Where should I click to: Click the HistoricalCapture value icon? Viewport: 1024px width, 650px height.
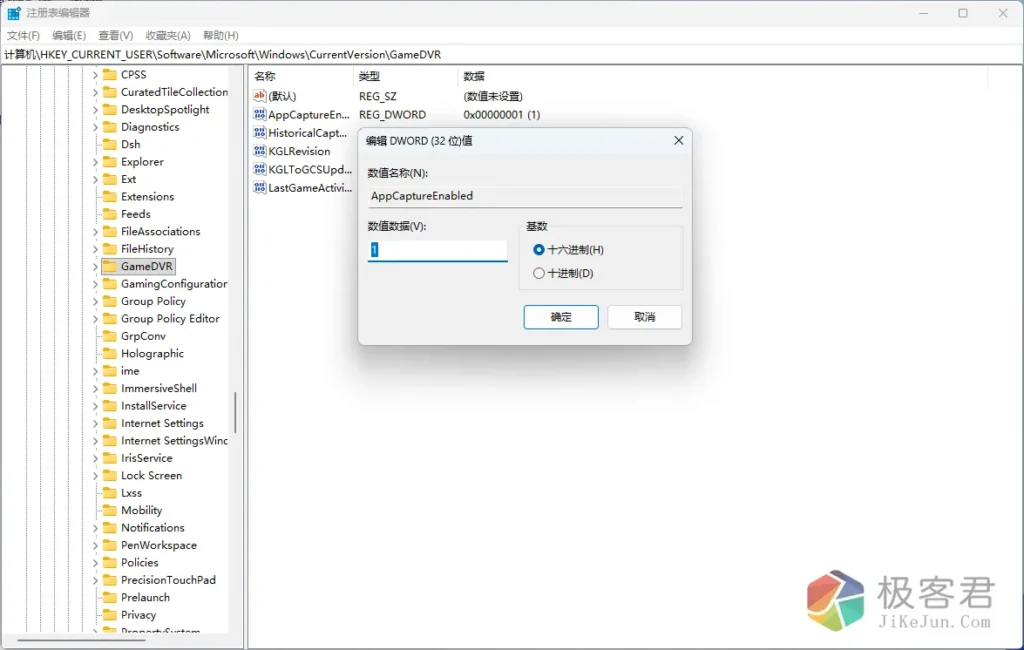(260, 133)
